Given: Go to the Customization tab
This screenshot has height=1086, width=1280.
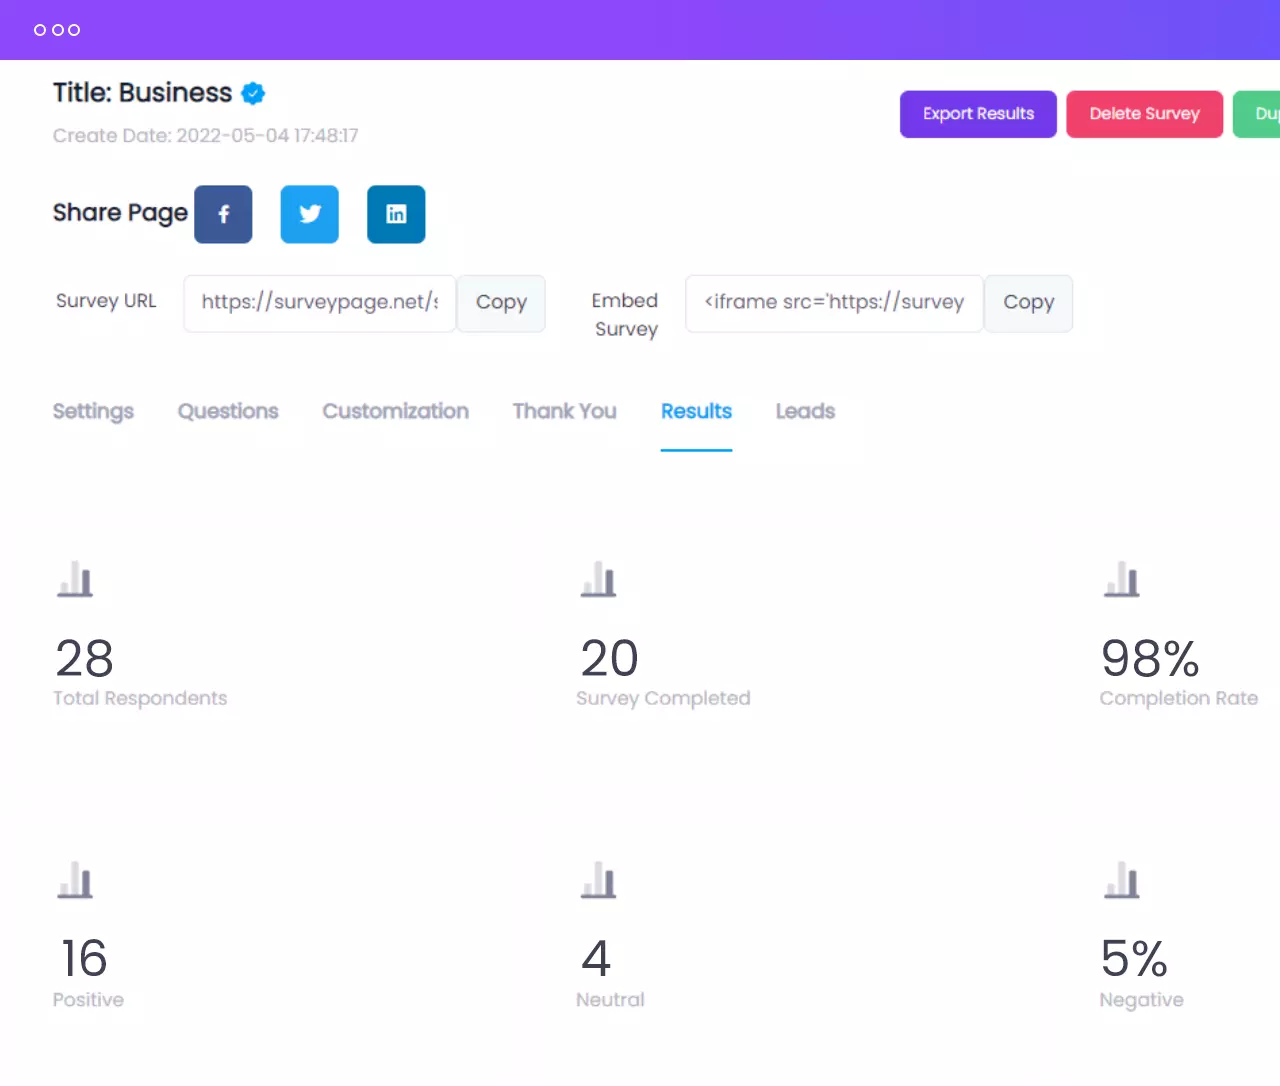Looking at the screenshot, I should [395, 411].
